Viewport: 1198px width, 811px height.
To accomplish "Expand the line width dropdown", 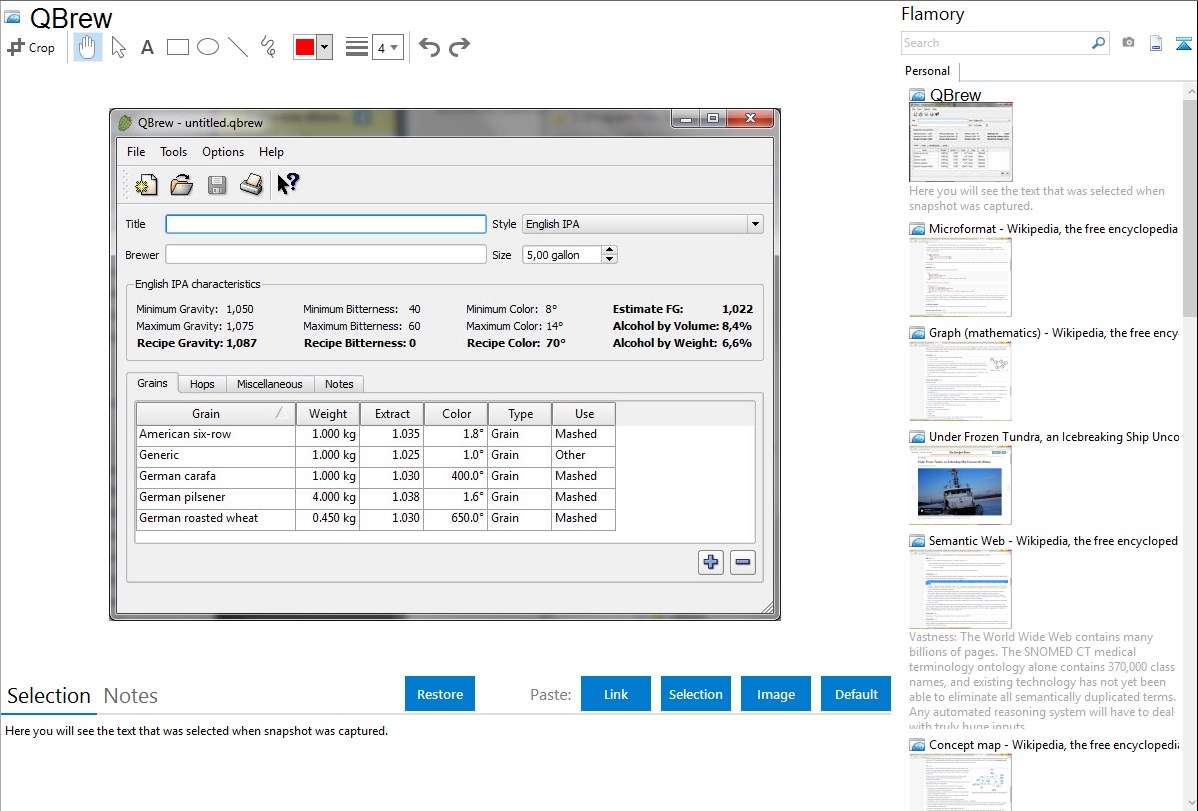I will pos(387,47).
